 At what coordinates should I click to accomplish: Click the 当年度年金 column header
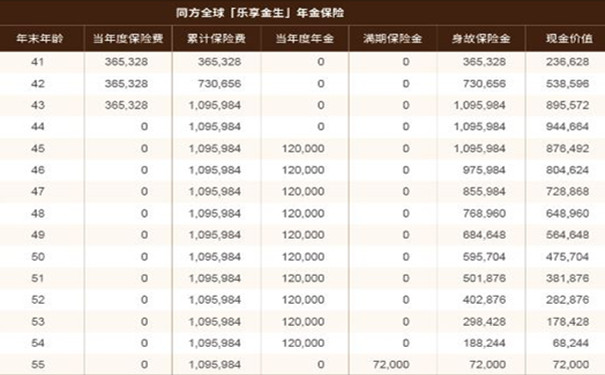pos(304,39)
